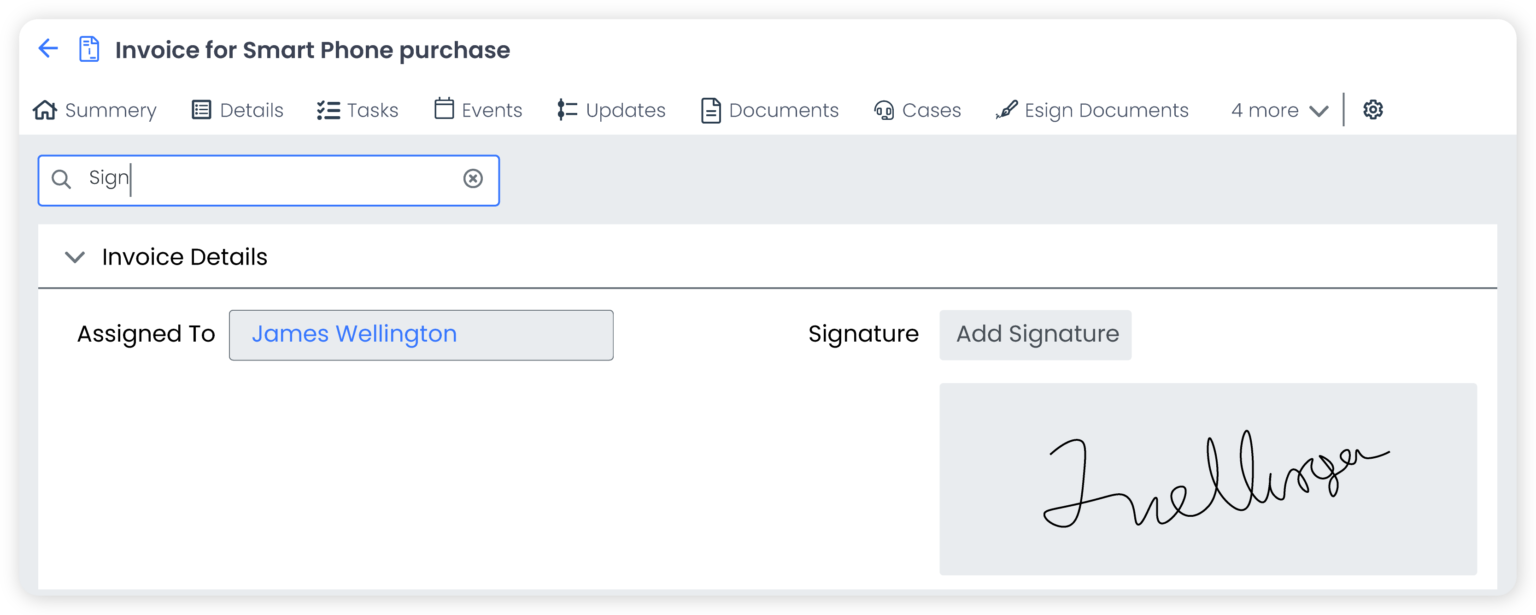Click the Cases headset icon
The image size is (1536, 615).
(884, 110)
